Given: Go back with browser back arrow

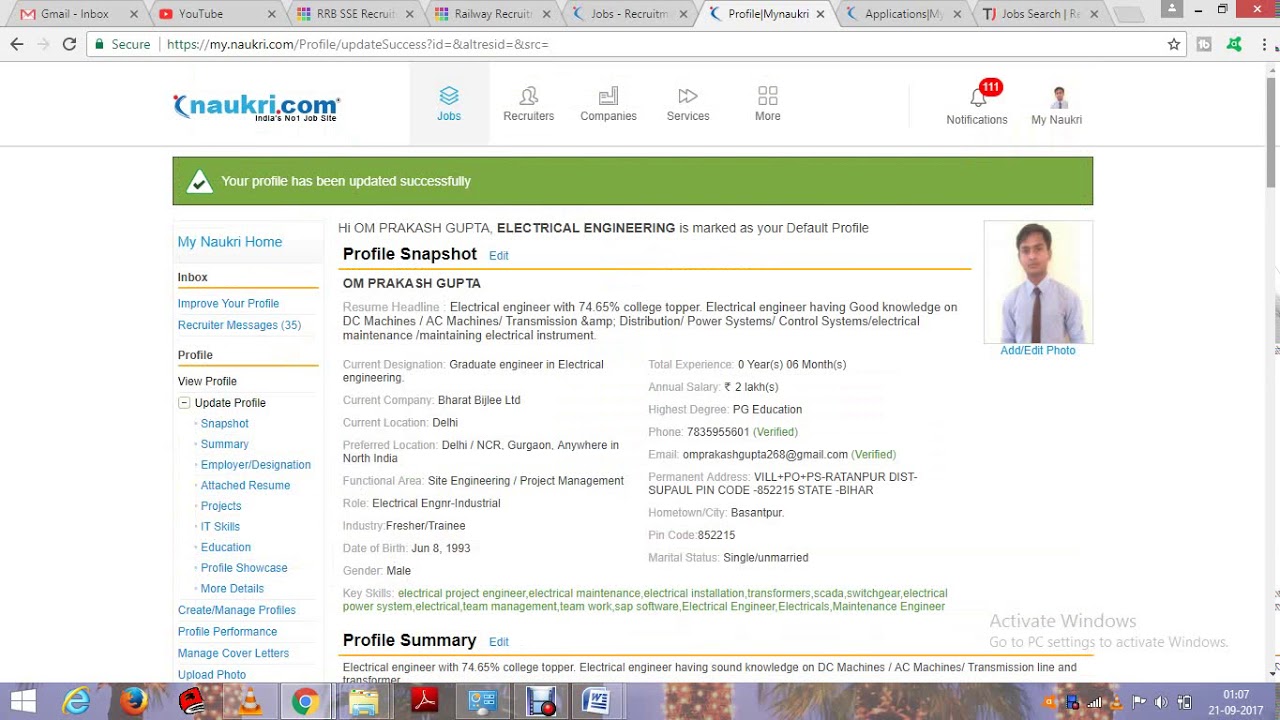Looking at the screenshot, I should [16, 44].
